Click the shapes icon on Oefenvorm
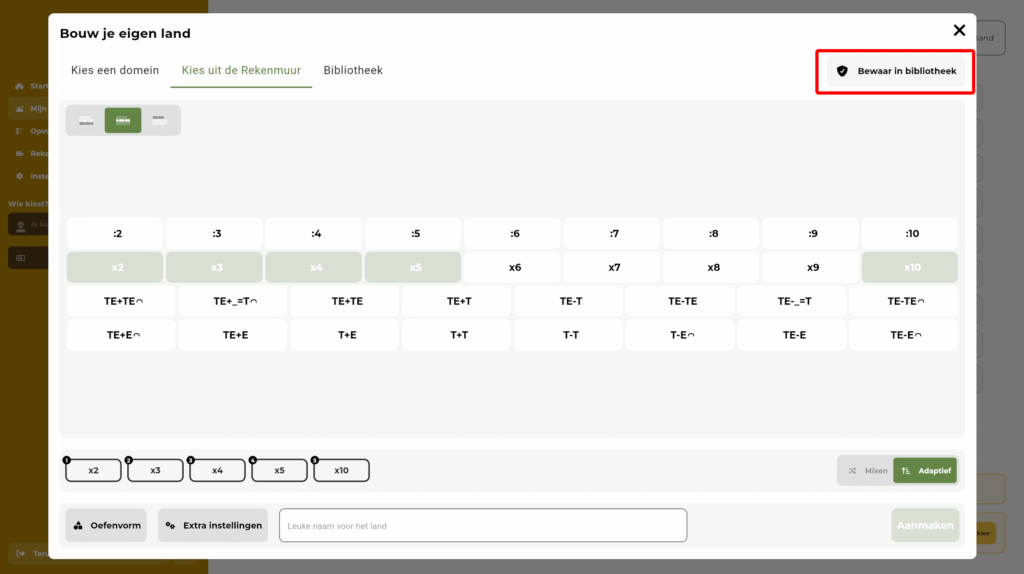Viewport: 1024px width, 574px height. pyautogui.click(x=79, y=525)
